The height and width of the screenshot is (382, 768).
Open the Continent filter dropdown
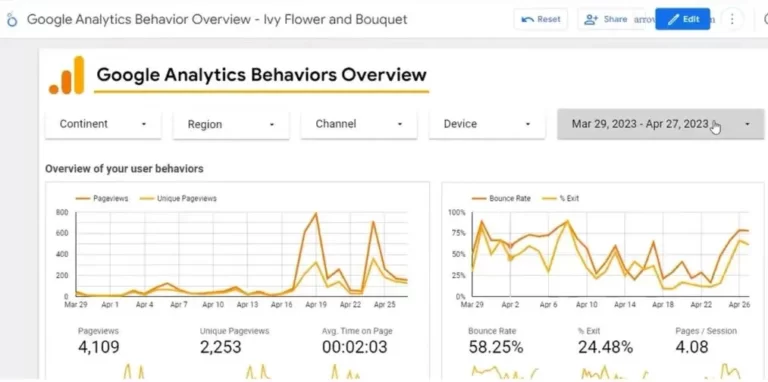coord(103,124)
